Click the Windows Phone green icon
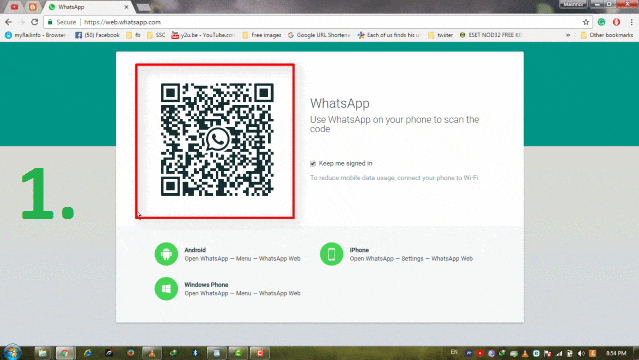Image resolution: width=639 pixels, height=360 pixels. click(166, 289)
